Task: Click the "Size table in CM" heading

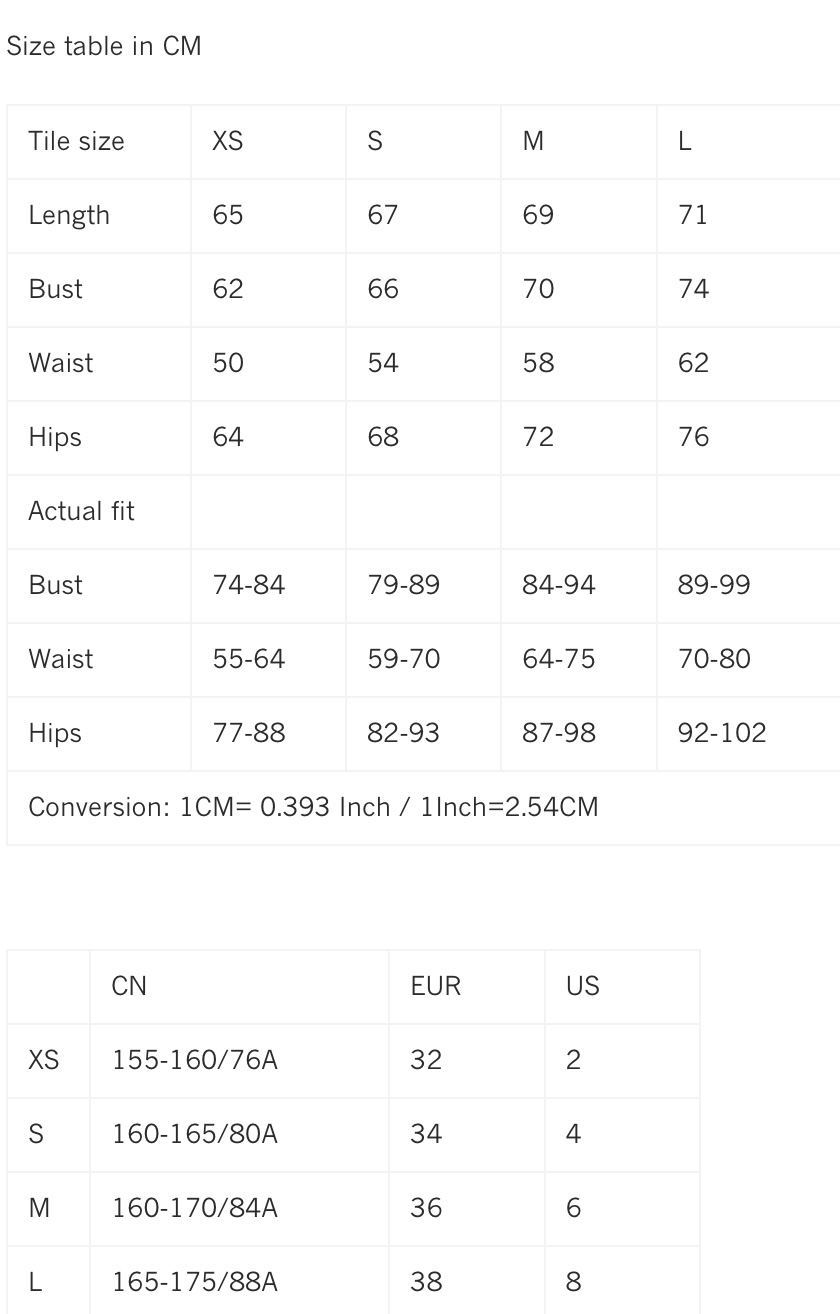Action: (104, 46)
